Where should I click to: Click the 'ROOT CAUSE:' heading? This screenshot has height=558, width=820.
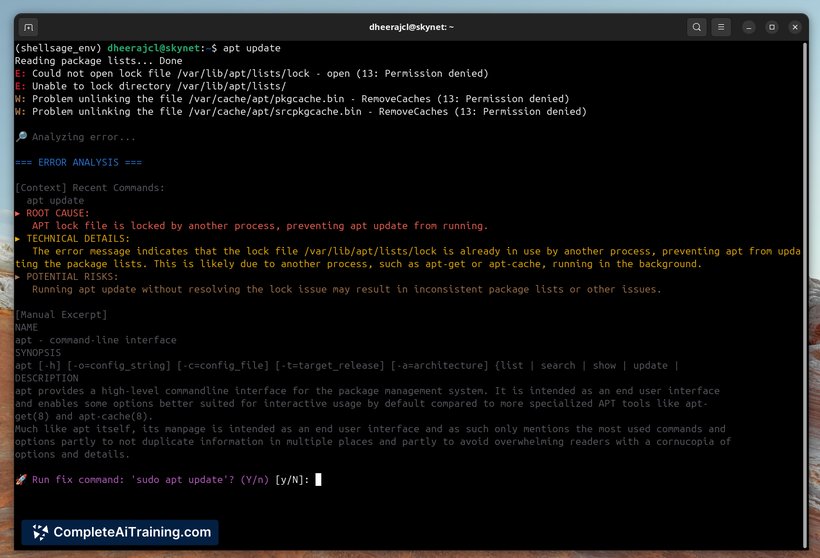[x=58, y=213]
